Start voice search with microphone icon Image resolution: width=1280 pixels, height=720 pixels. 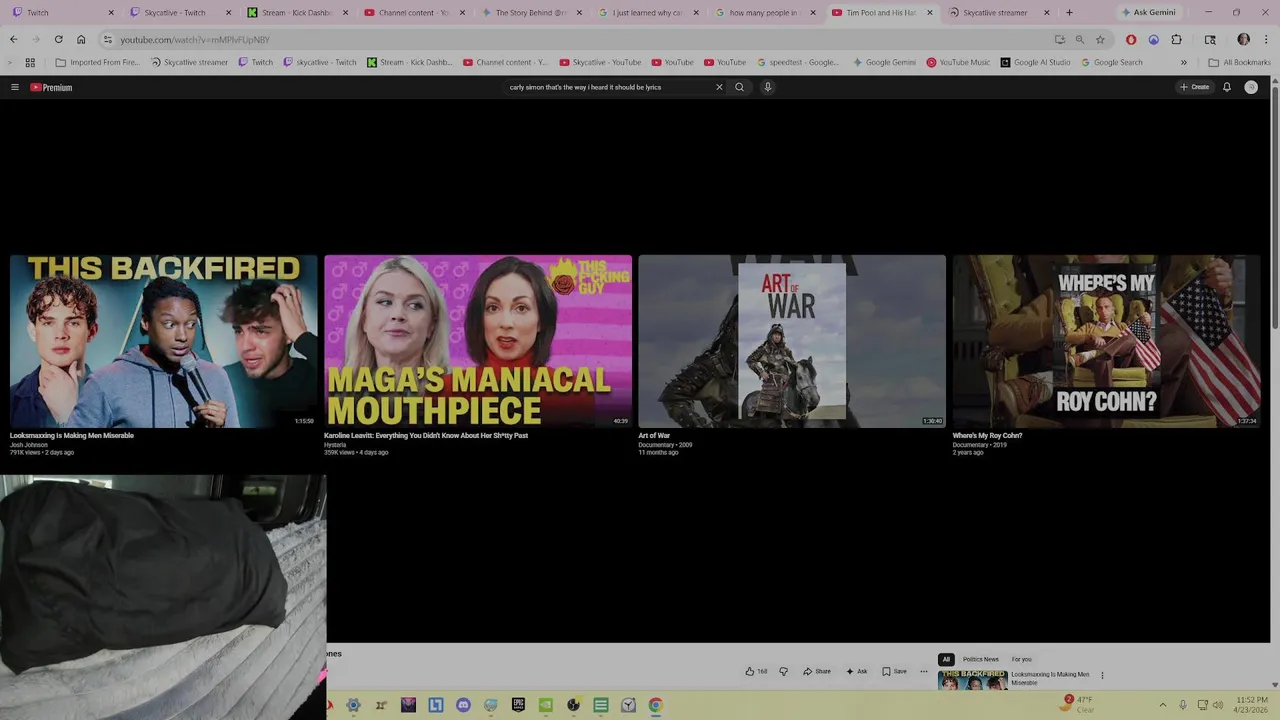pos(768,87)
